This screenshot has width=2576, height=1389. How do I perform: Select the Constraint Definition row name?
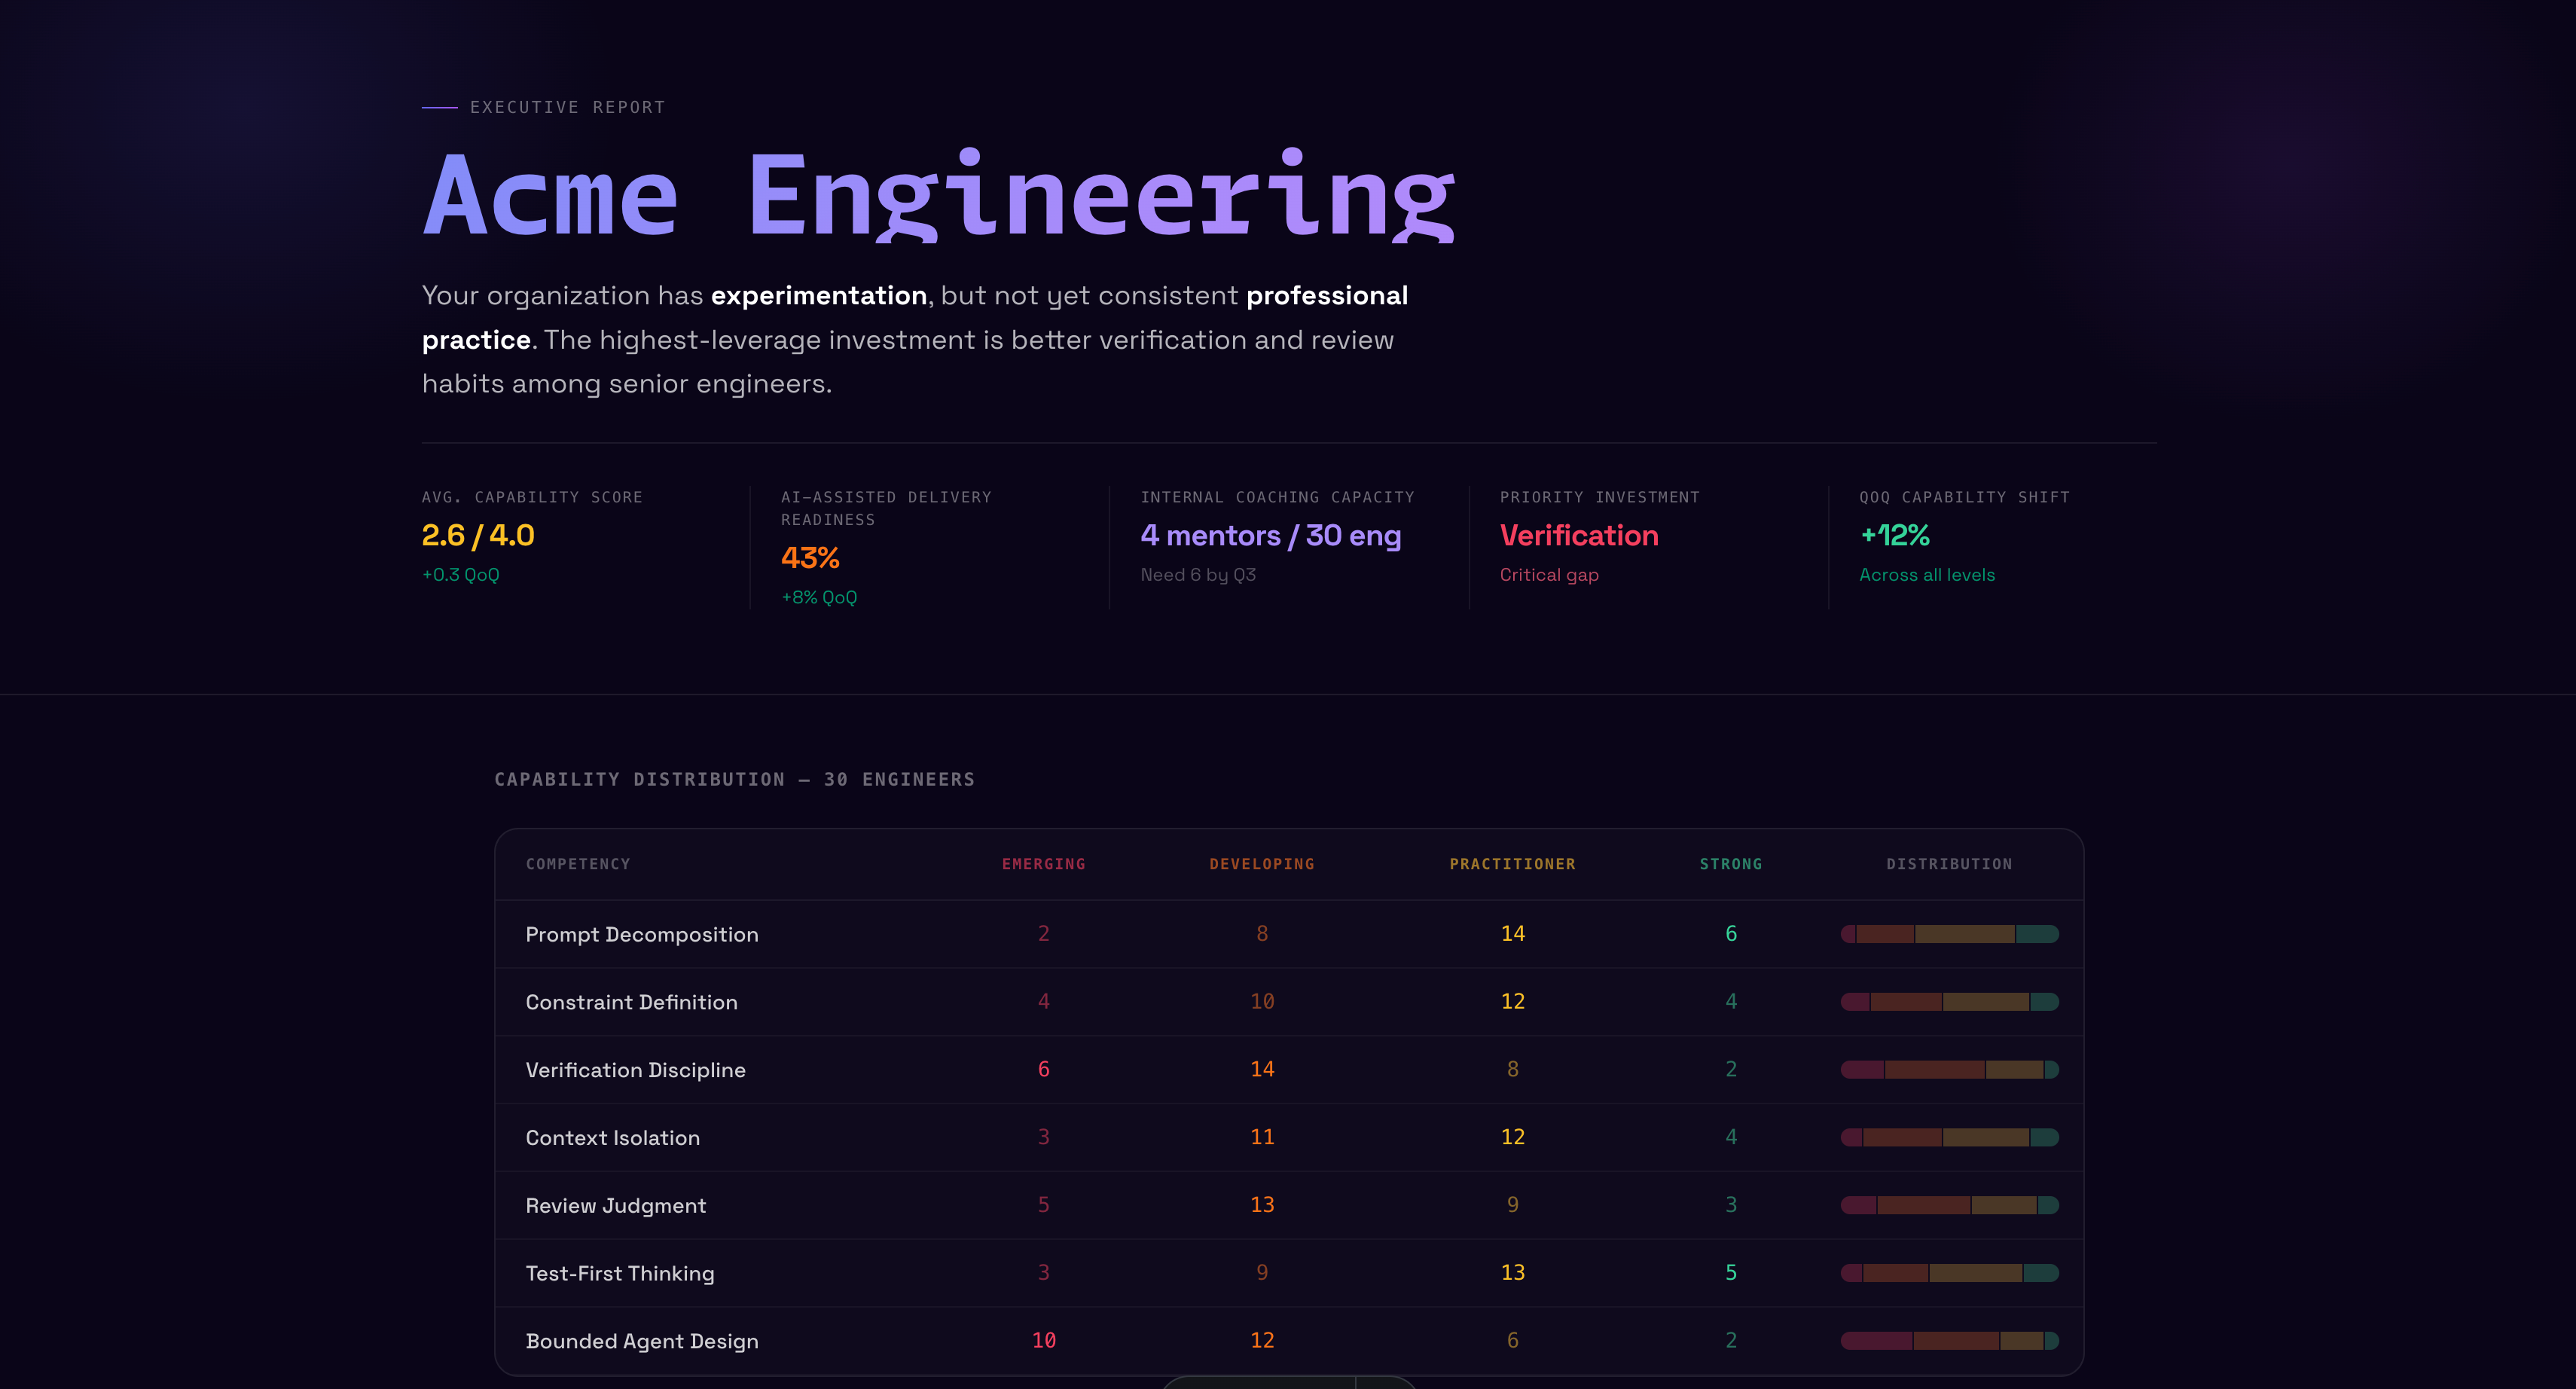[632, 1002]
